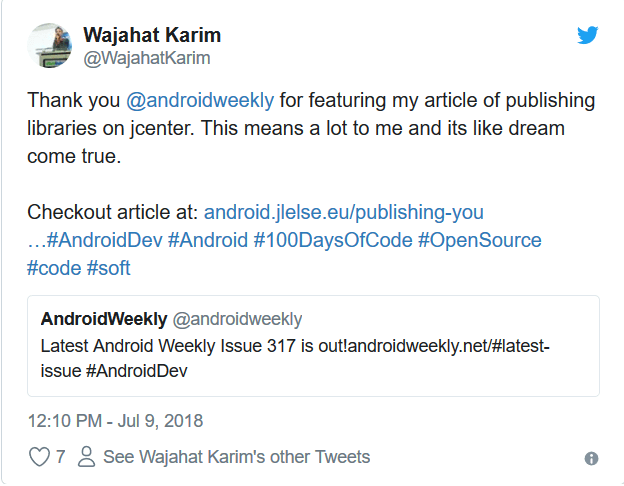Open the tweet timestamp Jul 9, 2018

coord(115,421)
